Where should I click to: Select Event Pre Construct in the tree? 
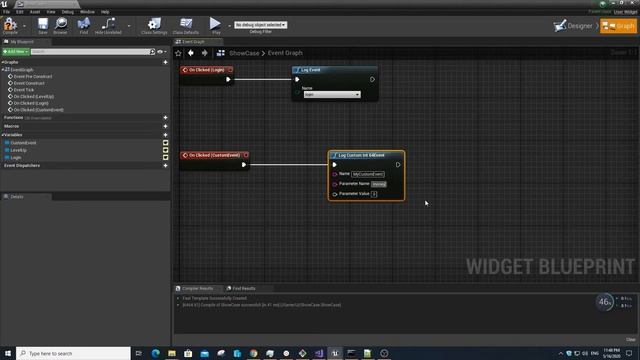point(33,76)
